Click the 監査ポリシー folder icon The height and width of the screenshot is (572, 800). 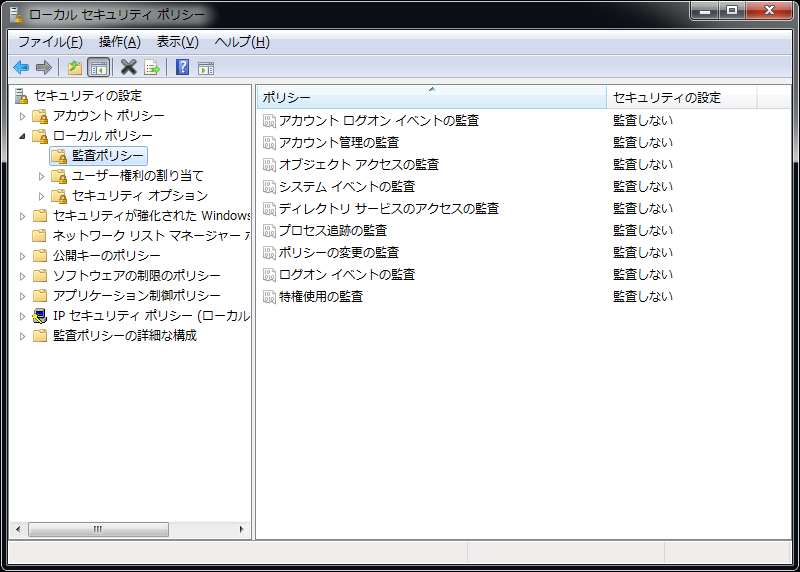click(x=59, y=156)
